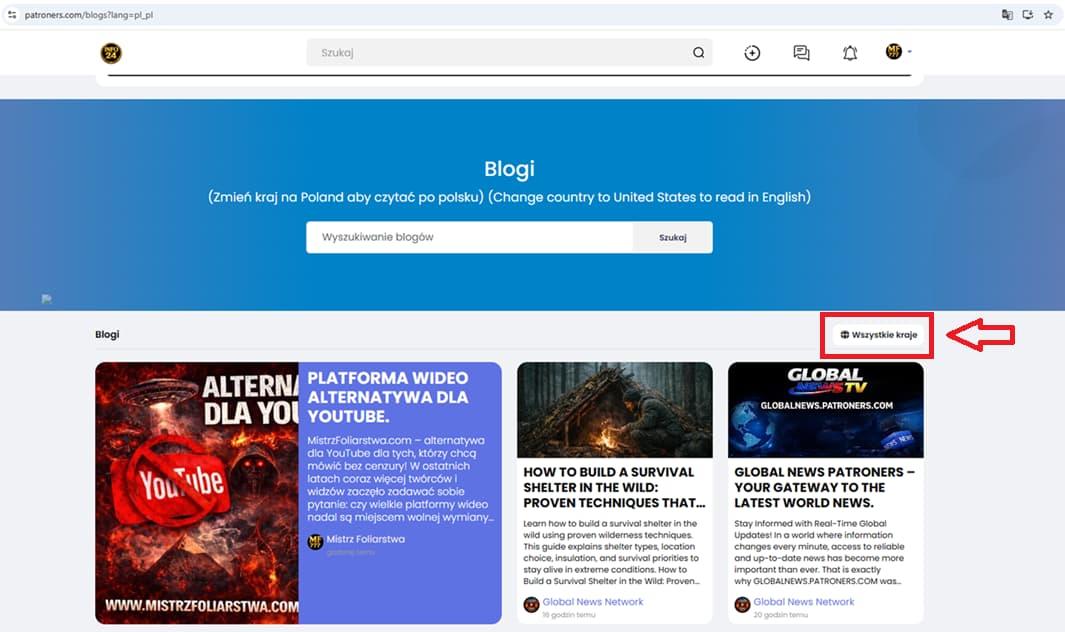
Task: Click the Szukaj button for blog search
Action: point(672,237)
